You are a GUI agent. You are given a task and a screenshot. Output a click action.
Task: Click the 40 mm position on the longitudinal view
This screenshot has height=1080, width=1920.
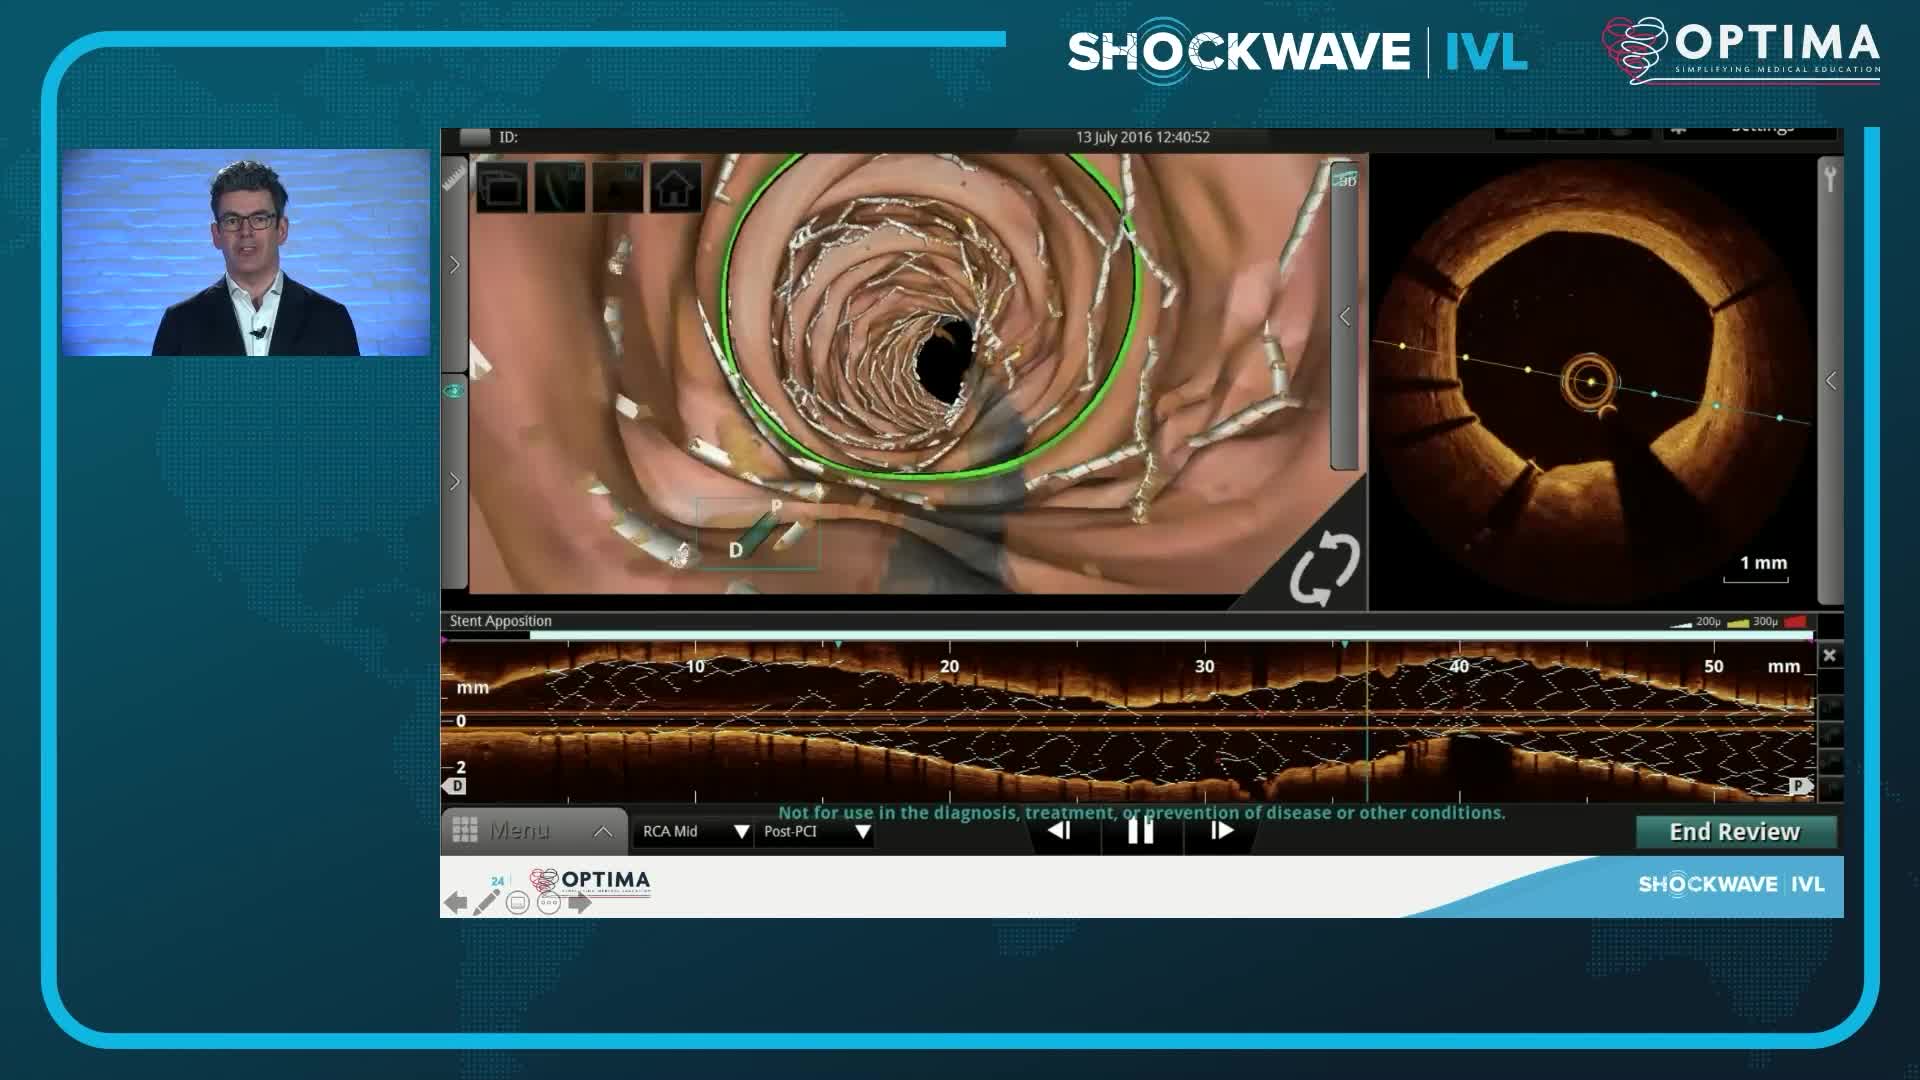click(1459, 667)
